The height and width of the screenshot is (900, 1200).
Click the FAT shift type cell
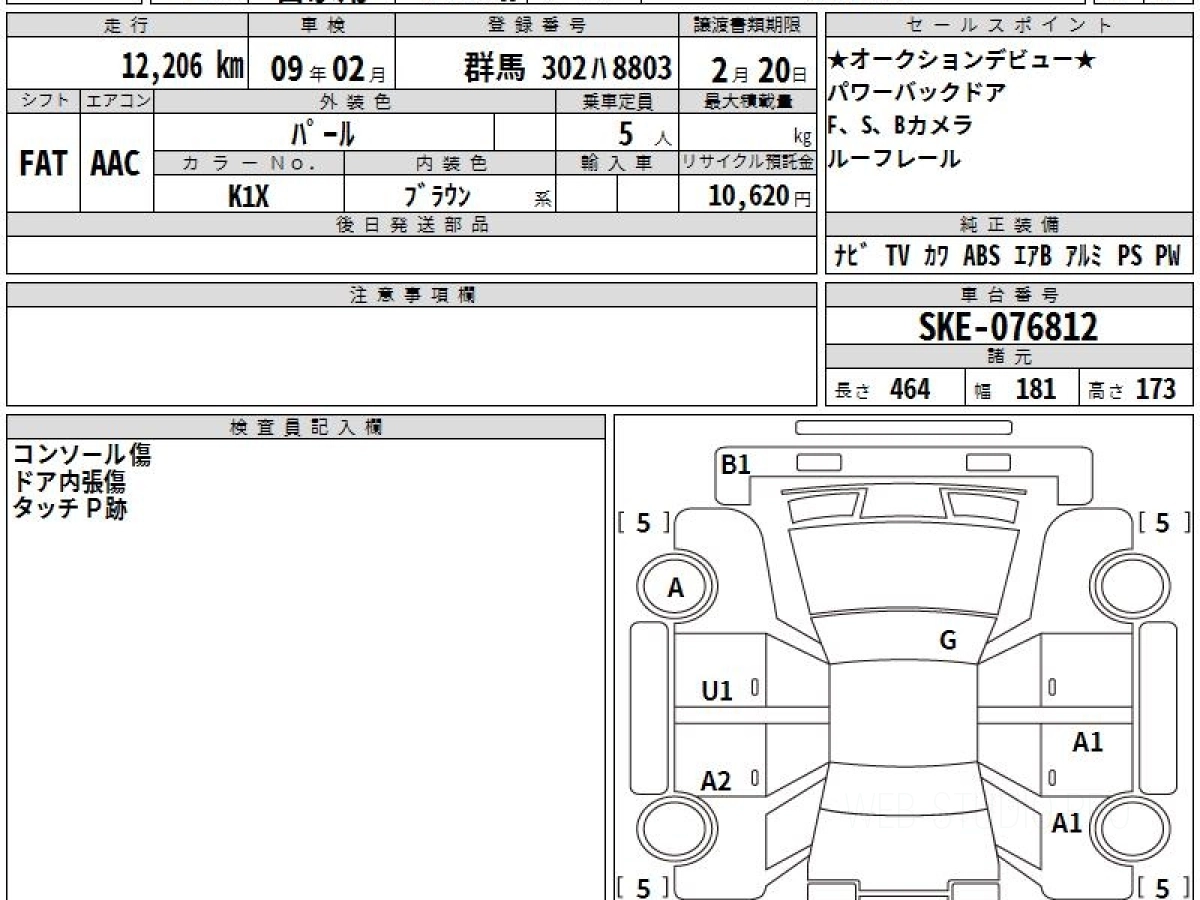(x=43, y=164)
